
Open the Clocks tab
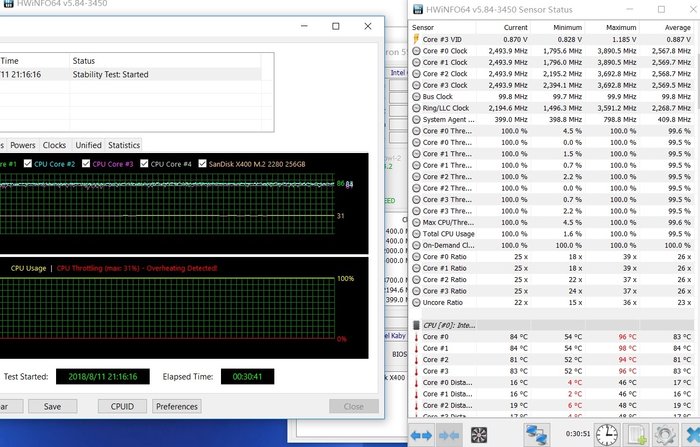tap(54, 145)
